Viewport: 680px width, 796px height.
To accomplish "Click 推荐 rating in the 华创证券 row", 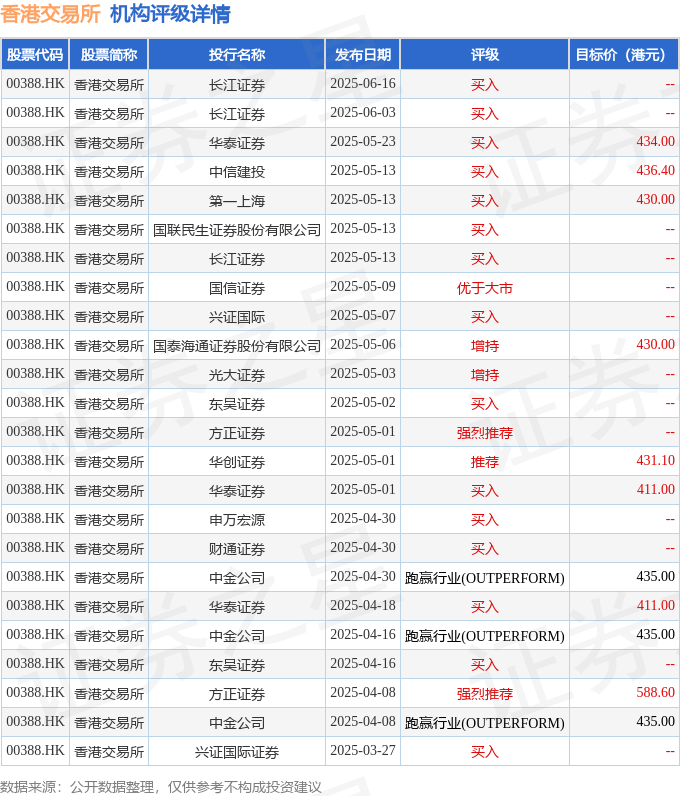I will tap(484, 461).
